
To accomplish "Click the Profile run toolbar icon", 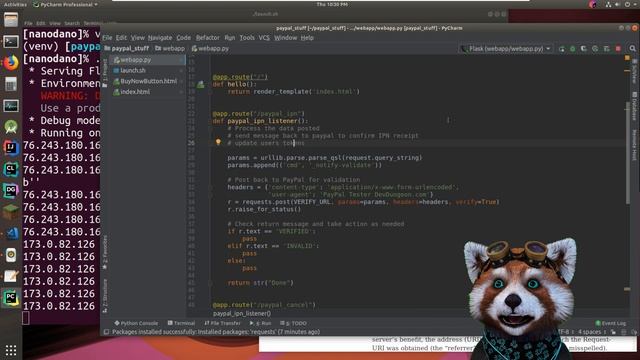I will (x=595, y=49).
